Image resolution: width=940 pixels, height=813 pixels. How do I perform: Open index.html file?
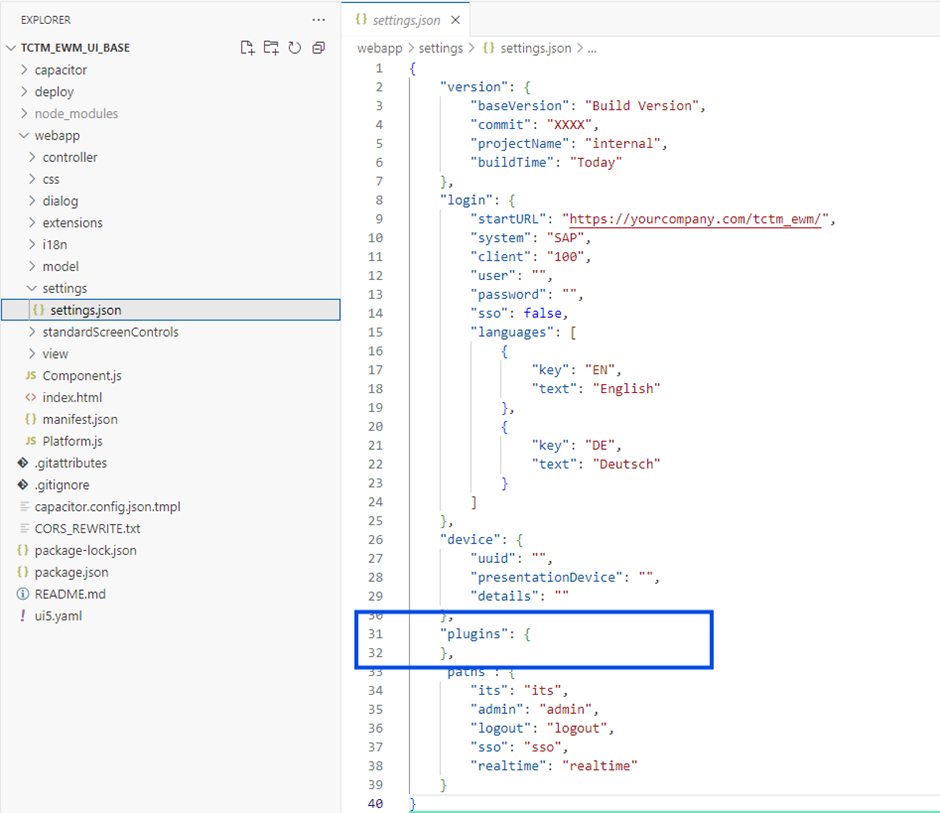[x=72, y=398]
